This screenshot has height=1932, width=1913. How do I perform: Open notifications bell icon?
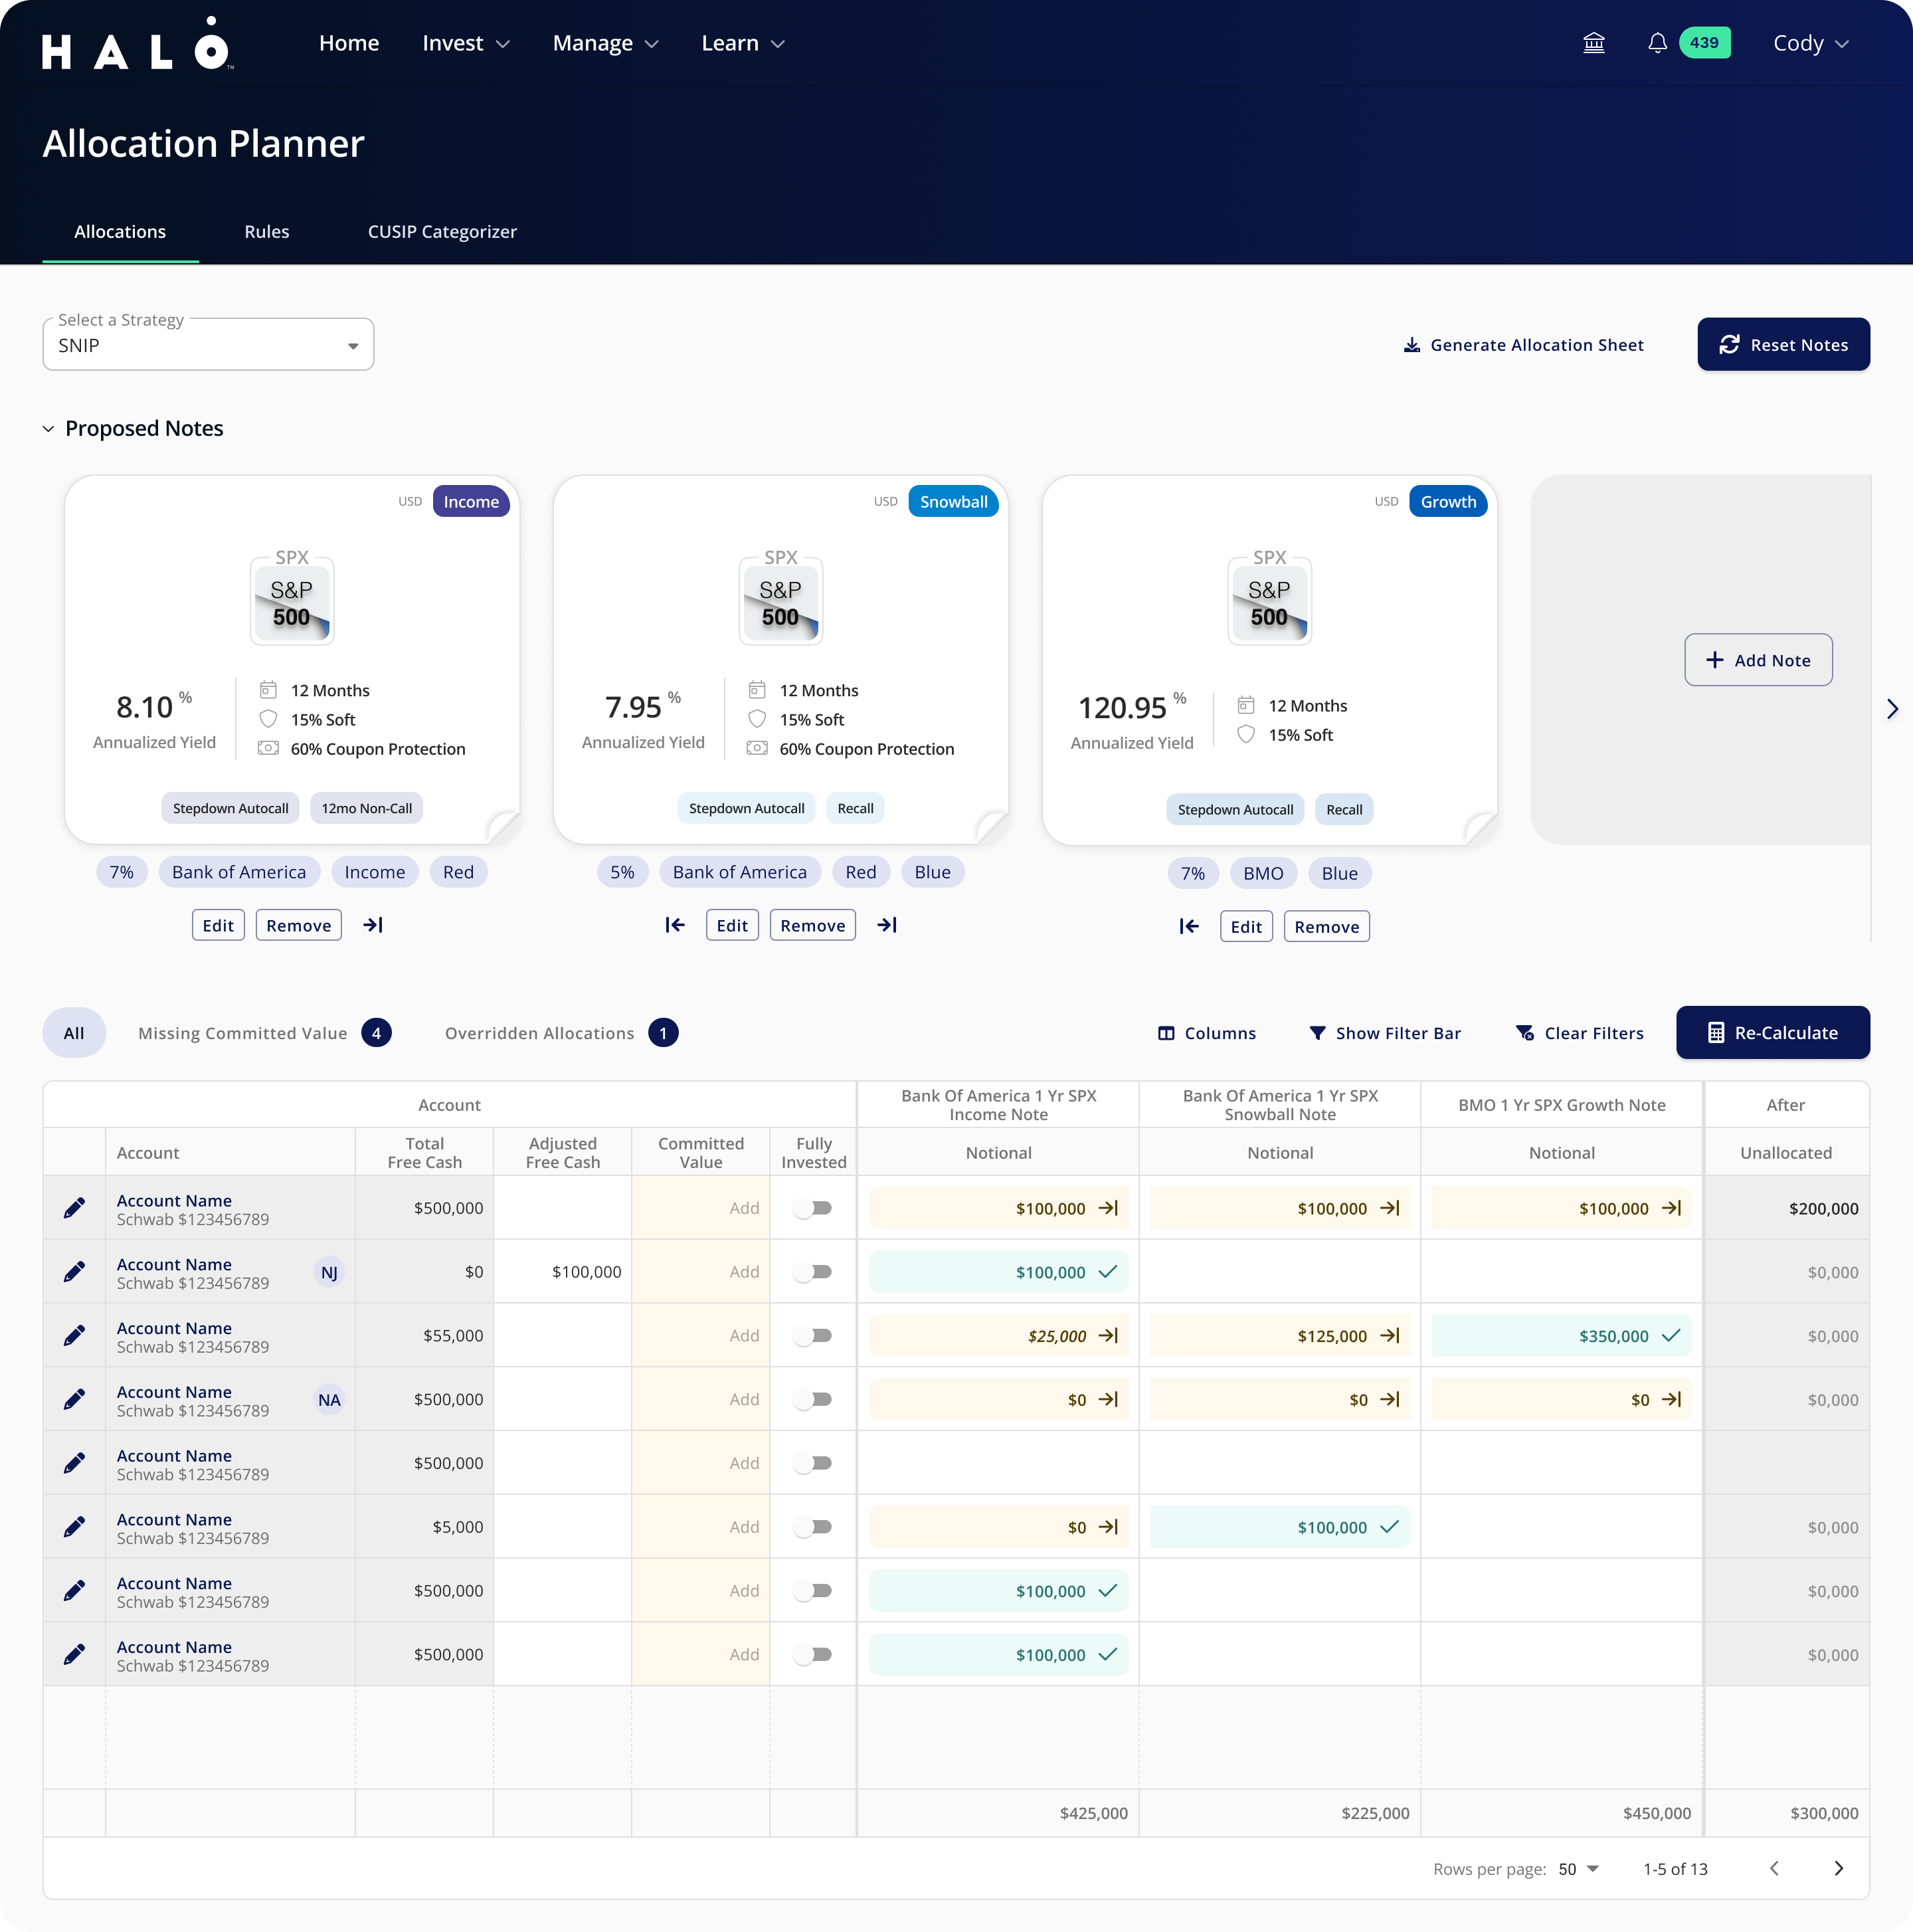coord(1657,43)
